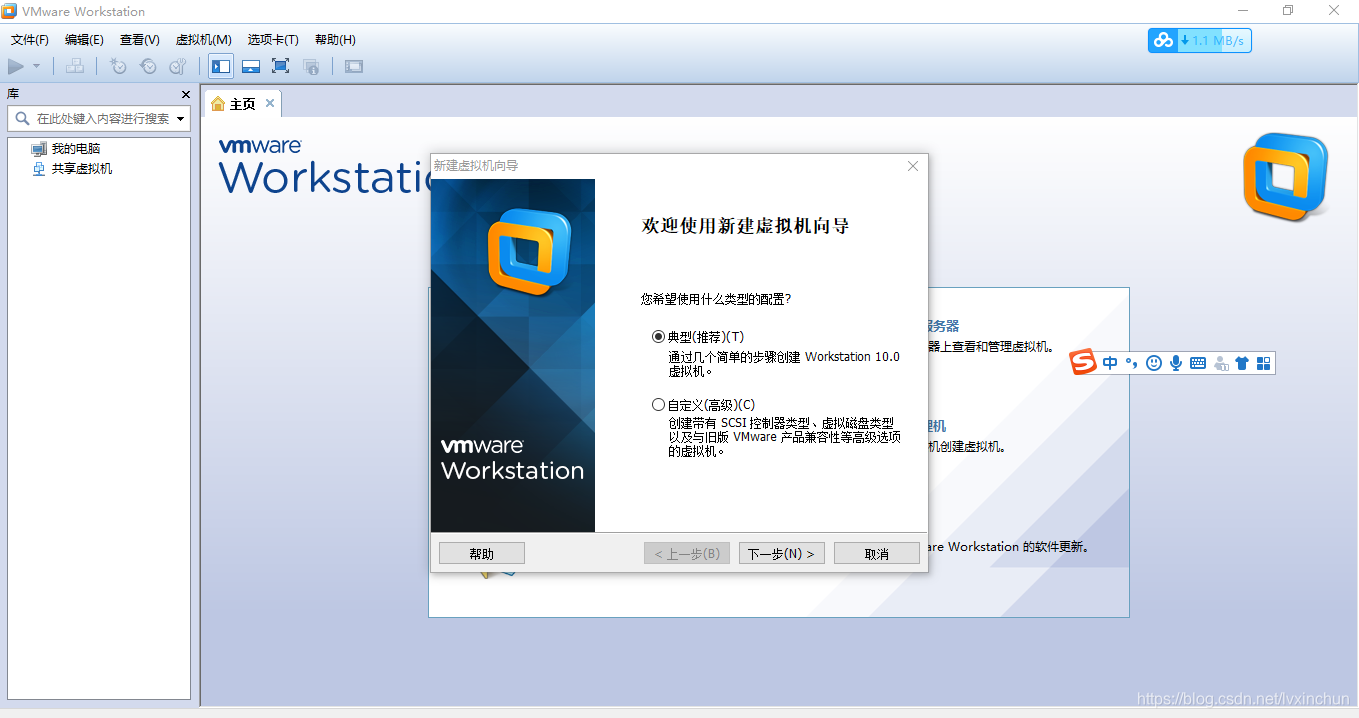Click the power on play icon in toolbar
The image size is (1359, 718).
pyautogui.click(x=15, y=66)
